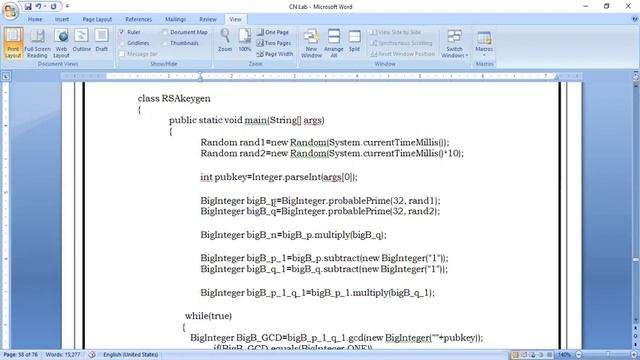Click the proofing errors status icon
Viewport: 640px width, 360px height.
click(92, 355)
